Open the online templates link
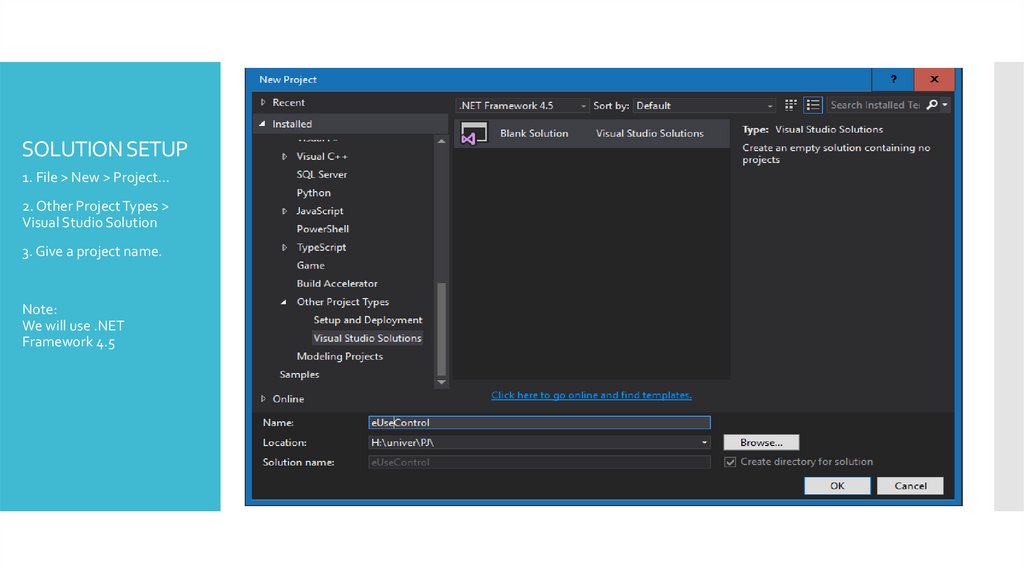 tap(591, 395)
